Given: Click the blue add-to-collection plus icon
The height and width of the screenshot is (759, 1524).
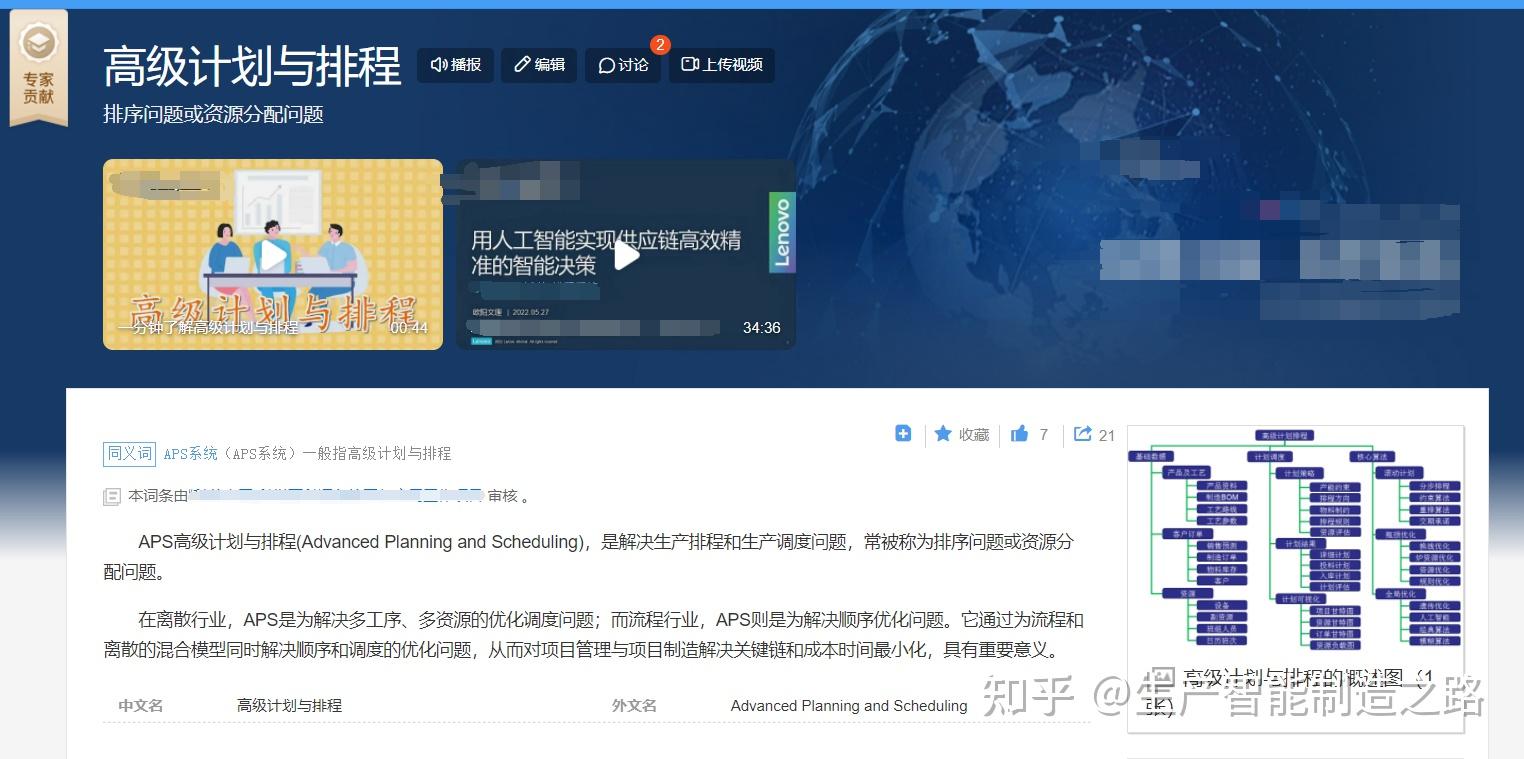Looking at the screenshot, I should coord(903,433).
